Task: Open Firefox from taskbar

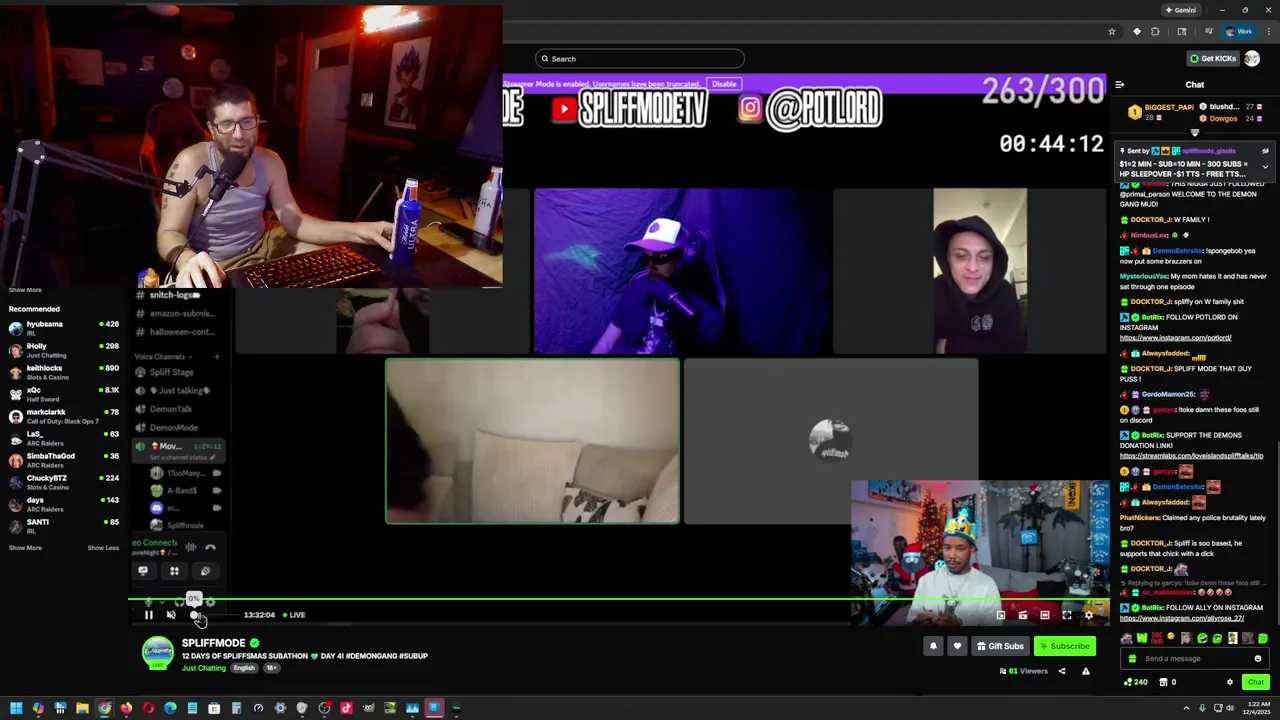Action: (x=126, y=708)
